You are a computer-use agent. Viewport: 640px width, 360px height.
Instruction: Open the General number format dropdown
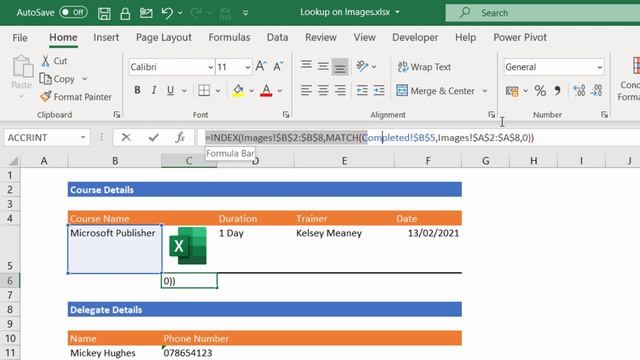coord(600,67)
